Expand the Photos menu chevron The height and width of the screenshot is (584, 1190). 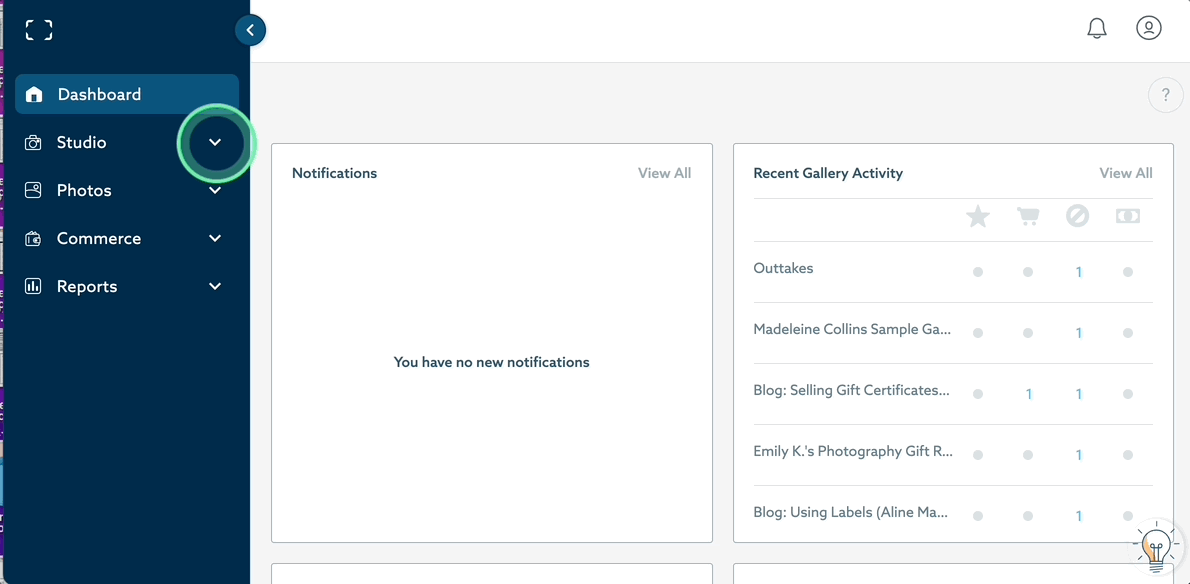(x=215, y=191)
